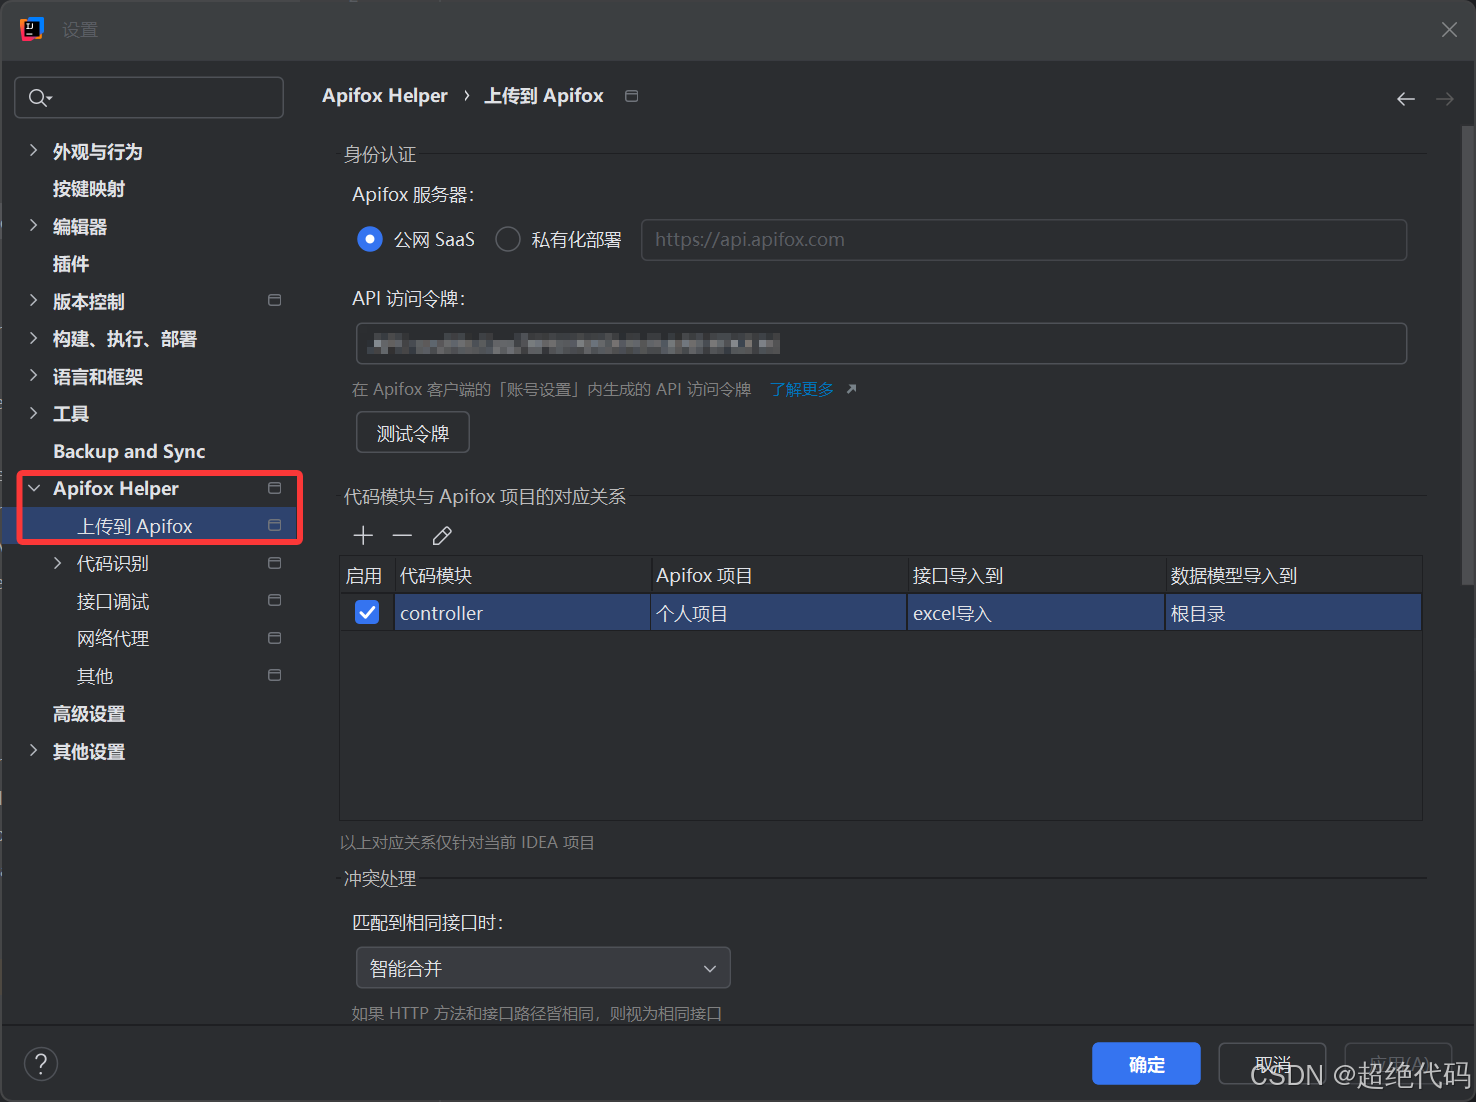
Task: Click project icon next to 版本控制
Action: pyautogui.click(x=275, y=300)
